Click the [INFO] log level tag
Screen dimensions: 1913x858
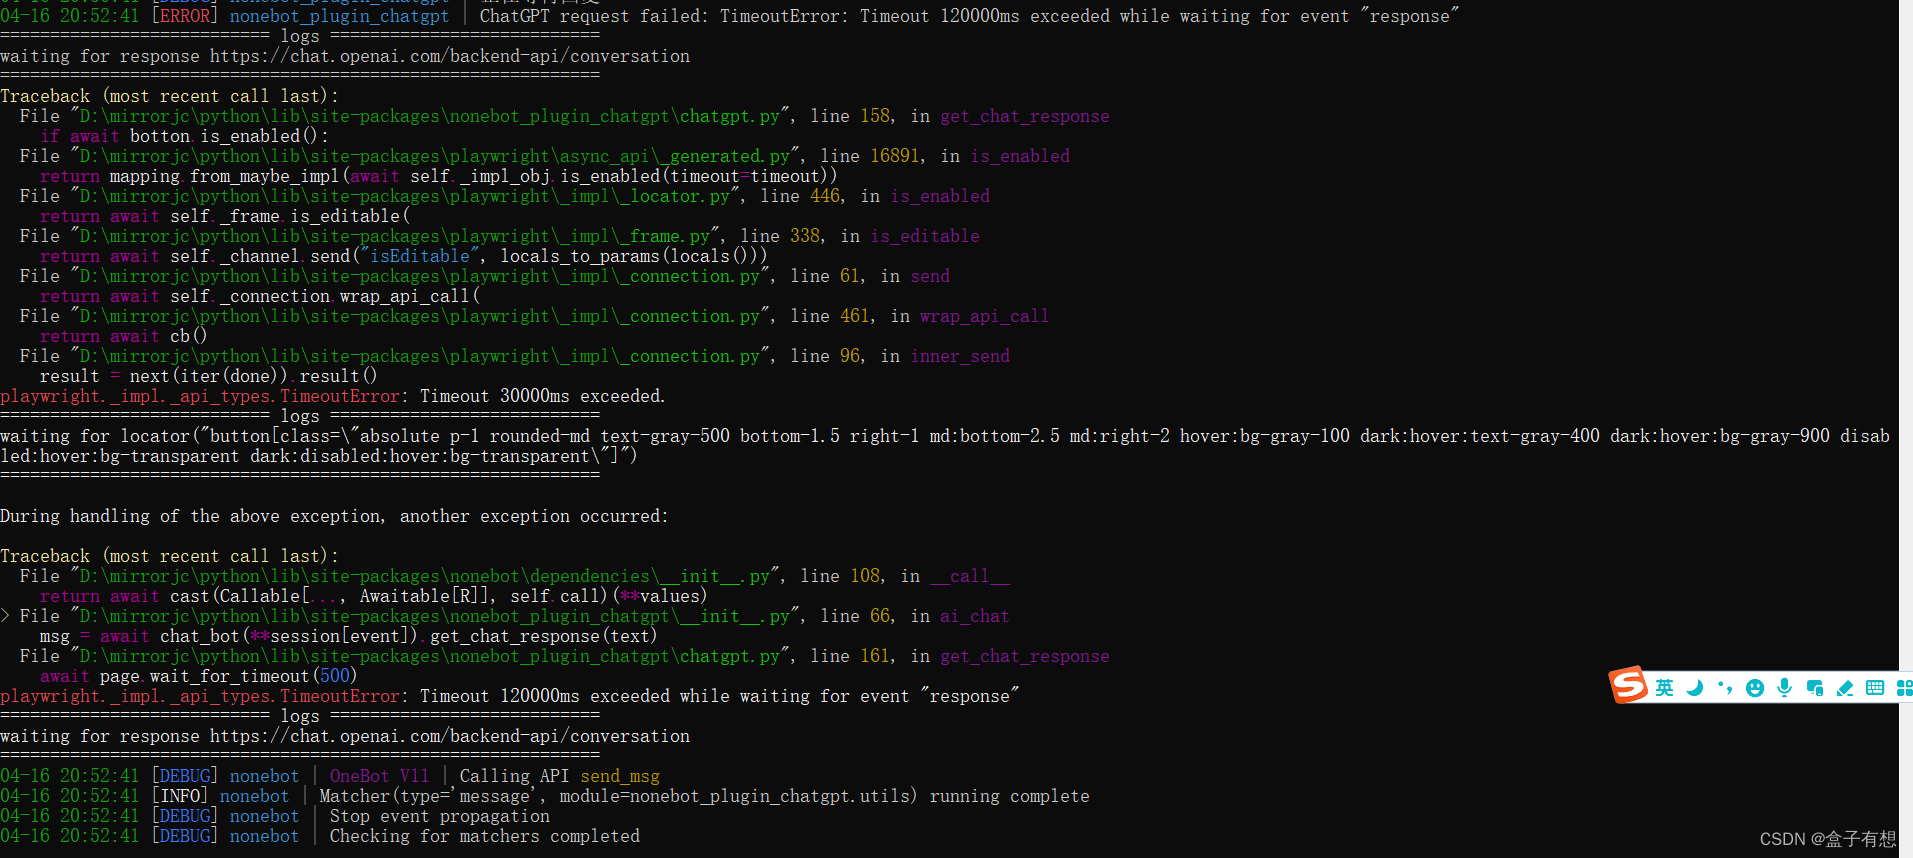coord(179,796)
